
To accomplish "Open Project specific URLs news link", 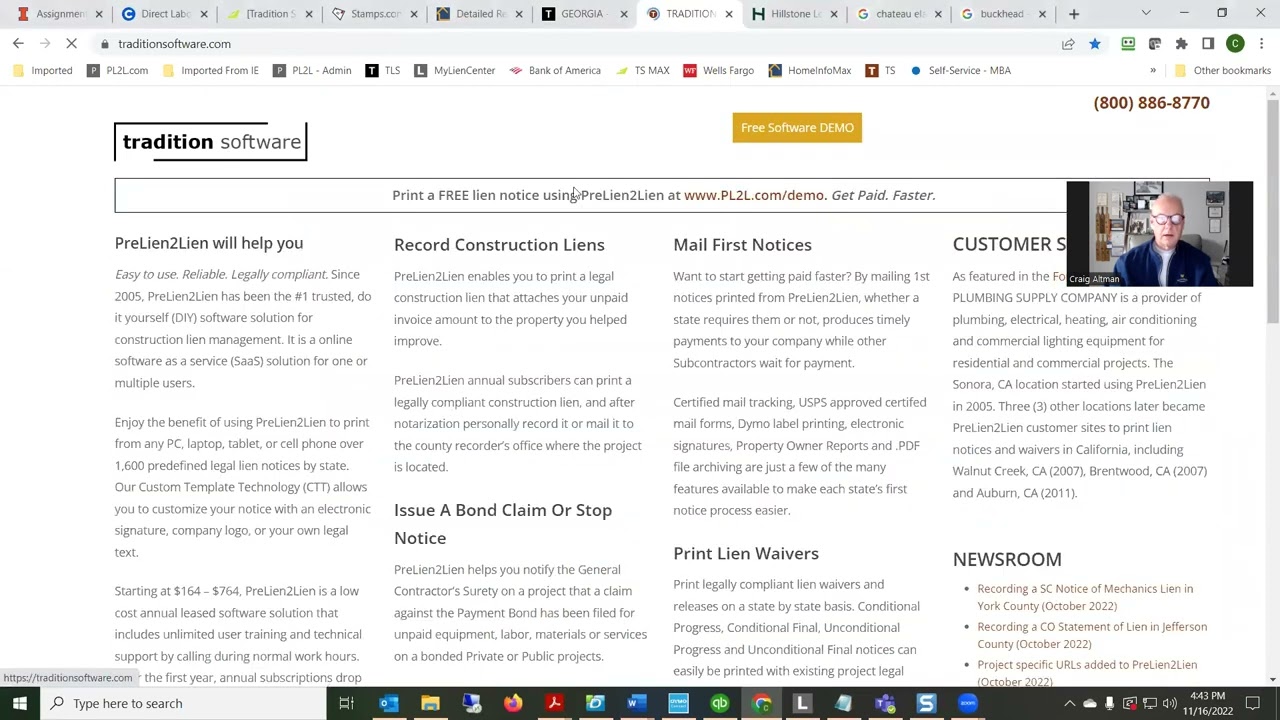I will coord(1087,673).
